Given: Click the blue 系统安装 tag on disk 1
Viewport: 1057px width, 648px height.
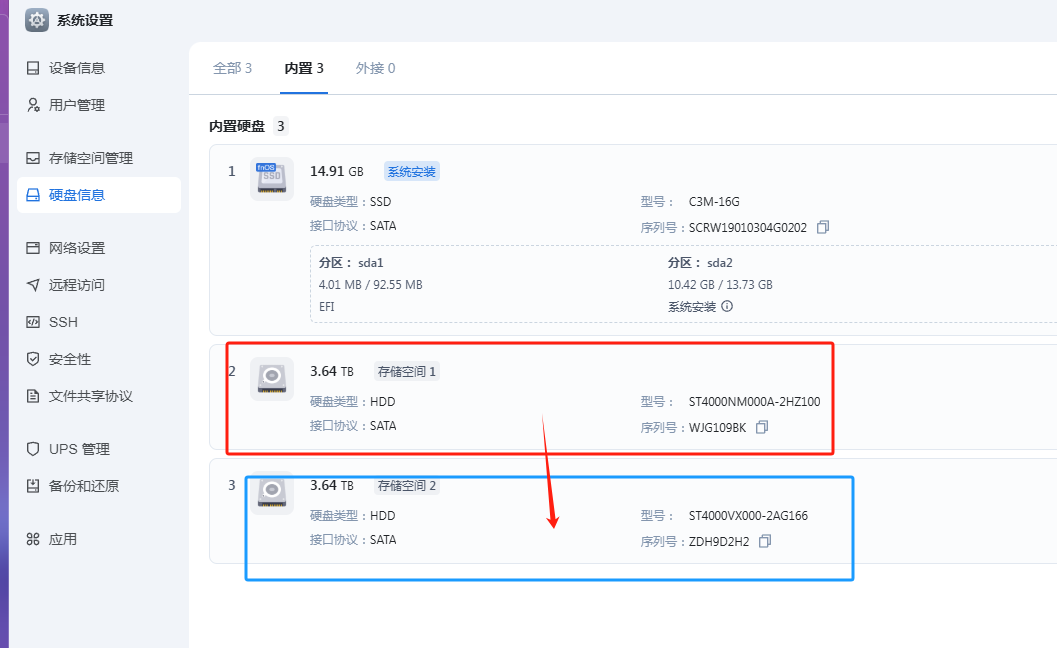Looking at the screenshot, I should point(411,172).
